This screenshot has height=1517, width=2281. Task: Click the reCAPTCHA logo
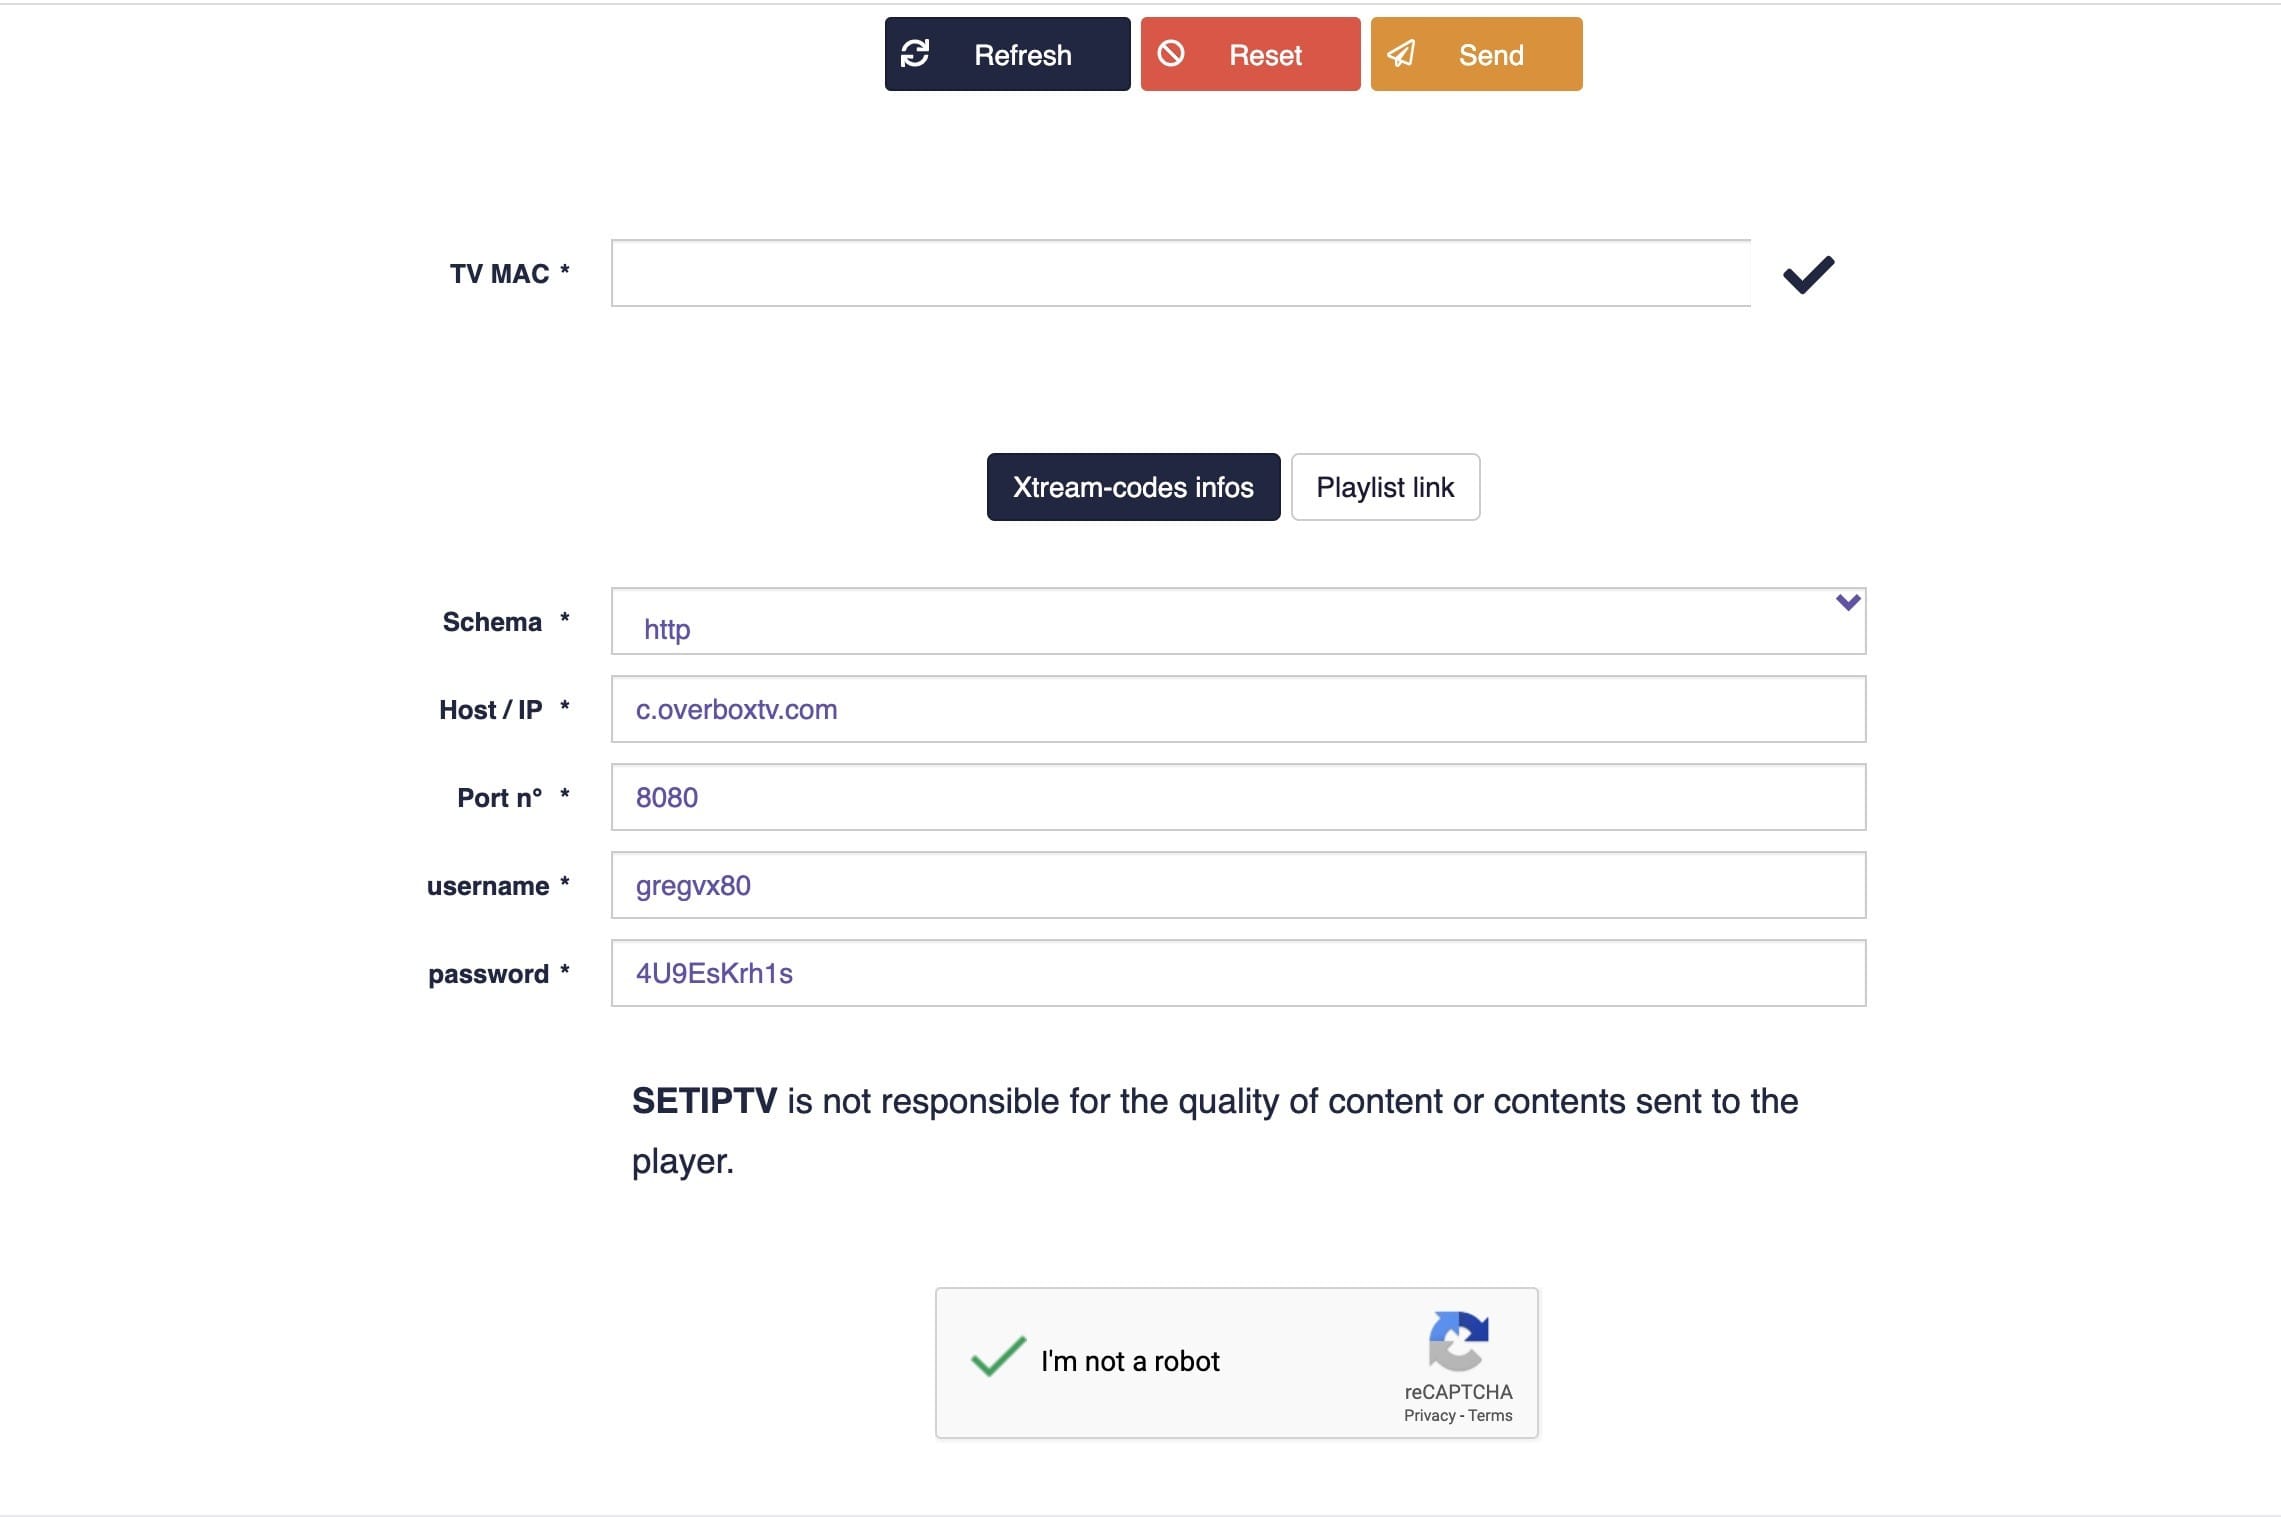pyautogui.click(x=1458, y=1341)
